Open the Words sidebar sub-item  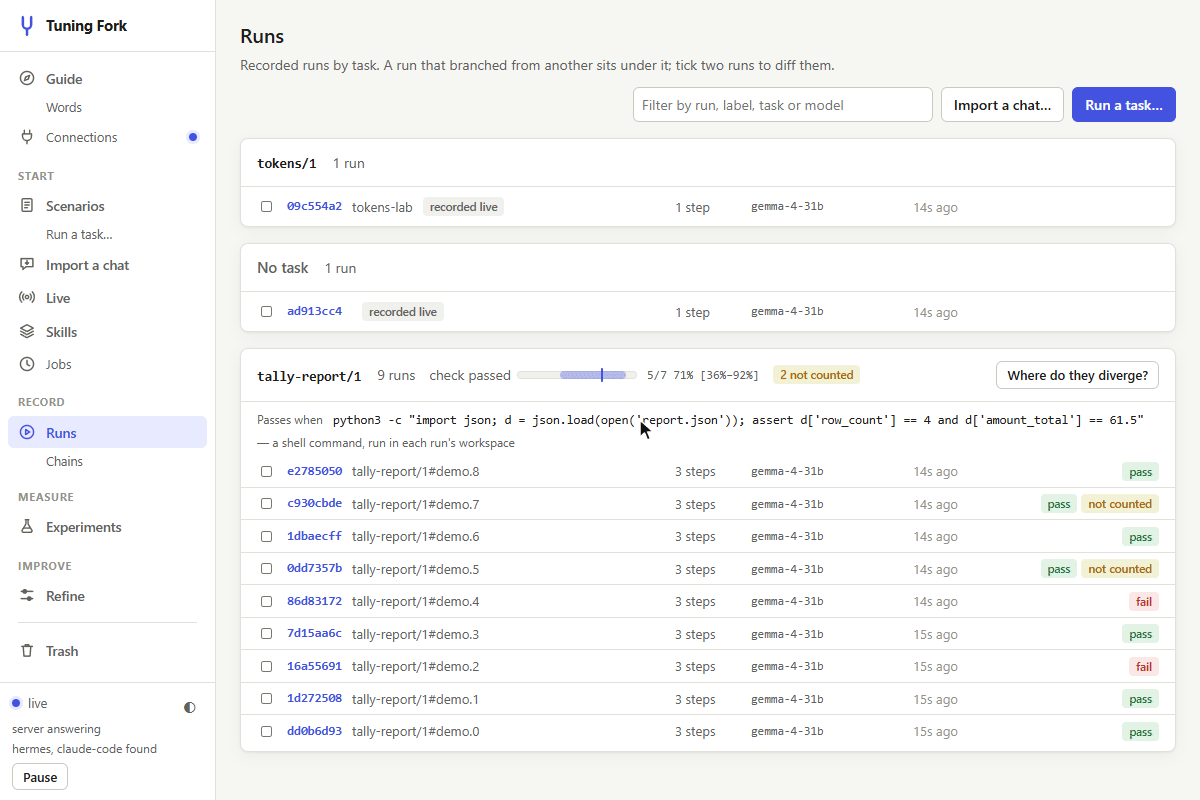click(64, 107)
